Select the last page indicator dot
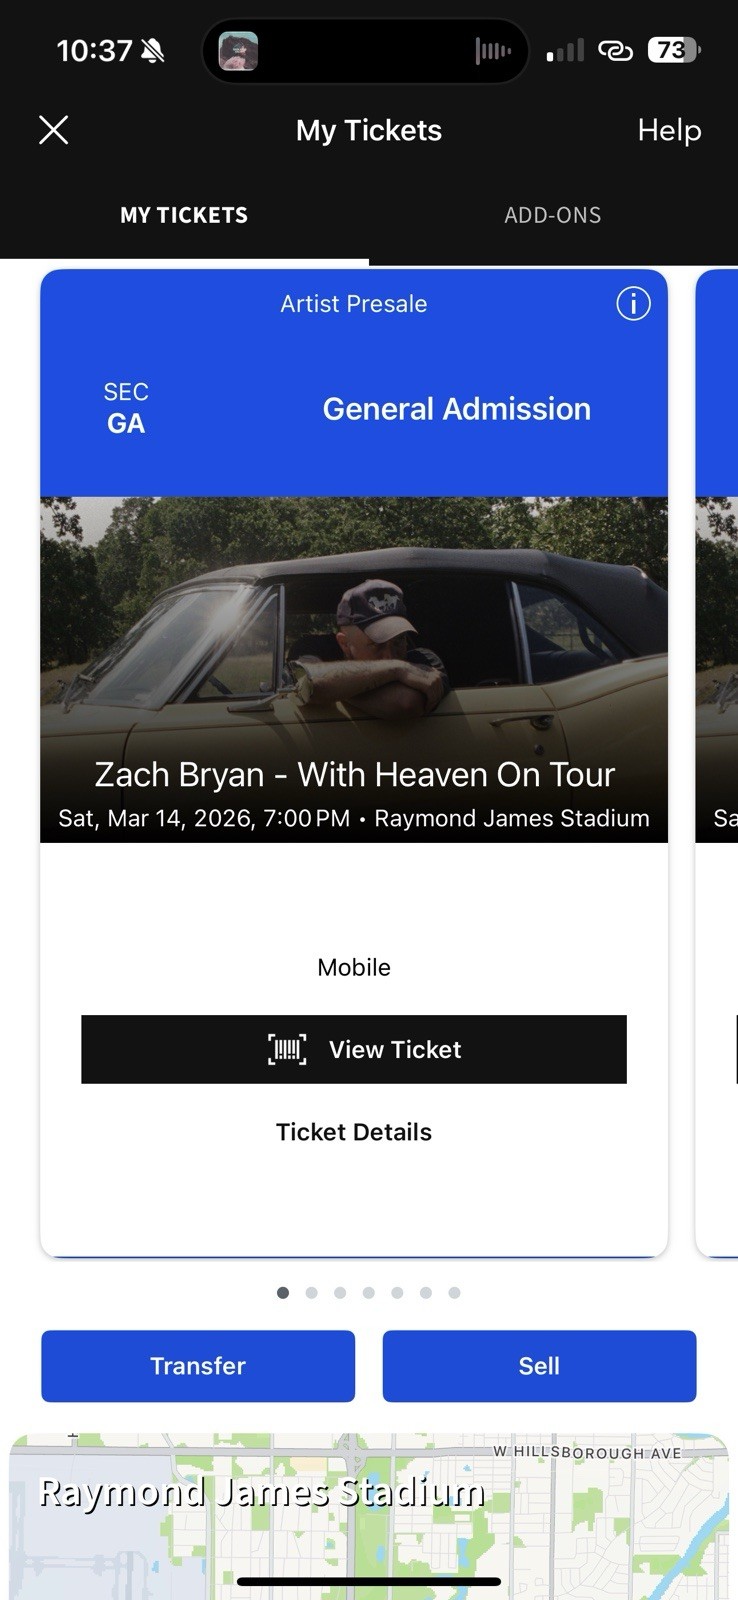The image size is (738, 1600). click(455, 1292)
